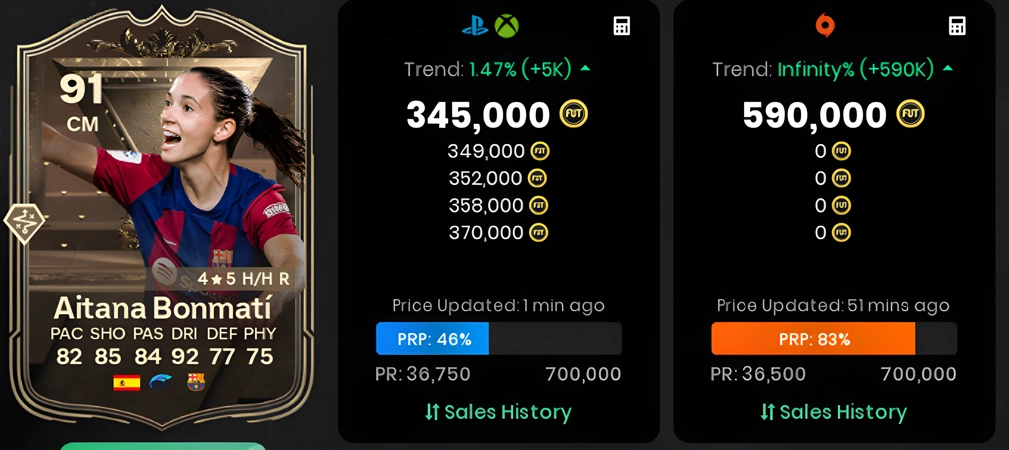Open the PC Sales History link
This screenshot has height=450, width=1009.
833,412
